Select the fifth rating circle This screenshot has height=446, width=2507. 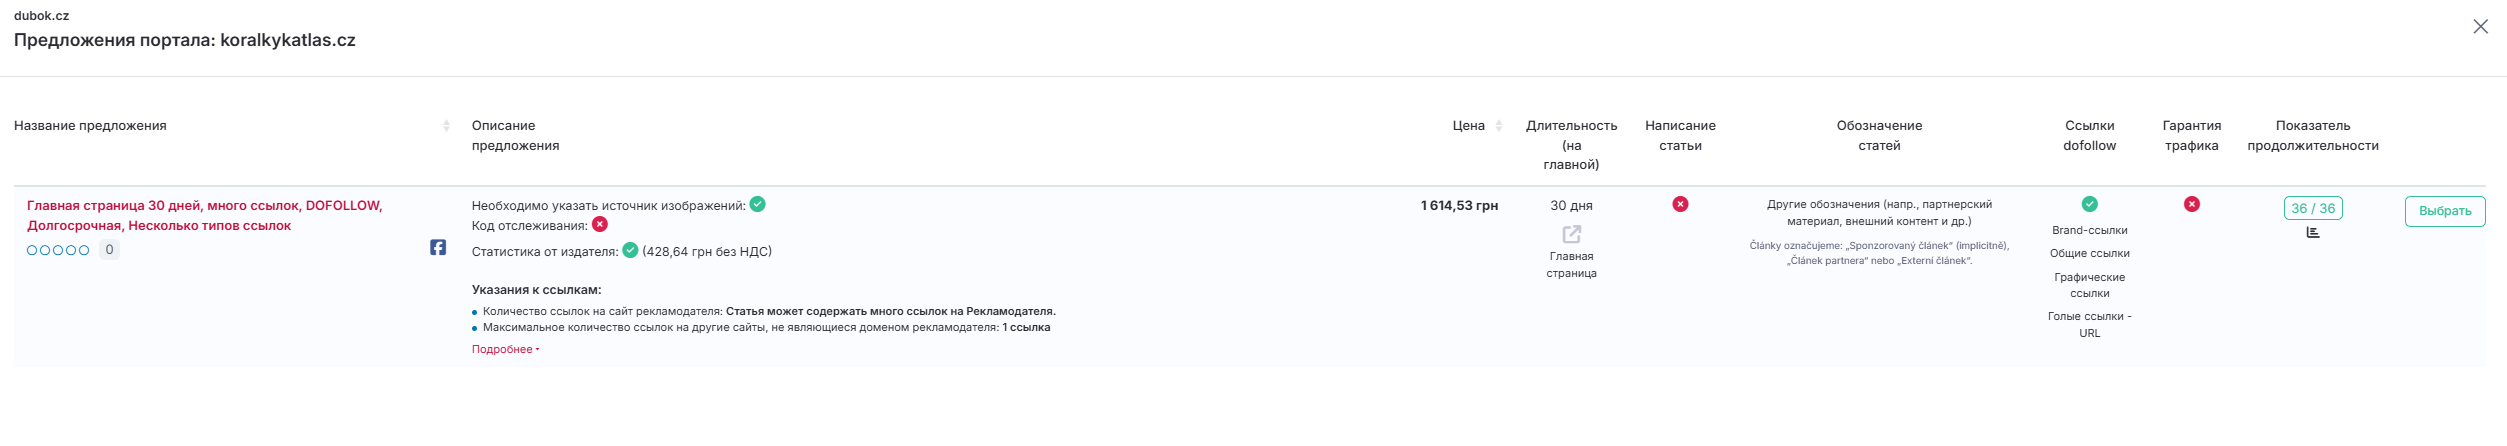click(x=84, y=250)
